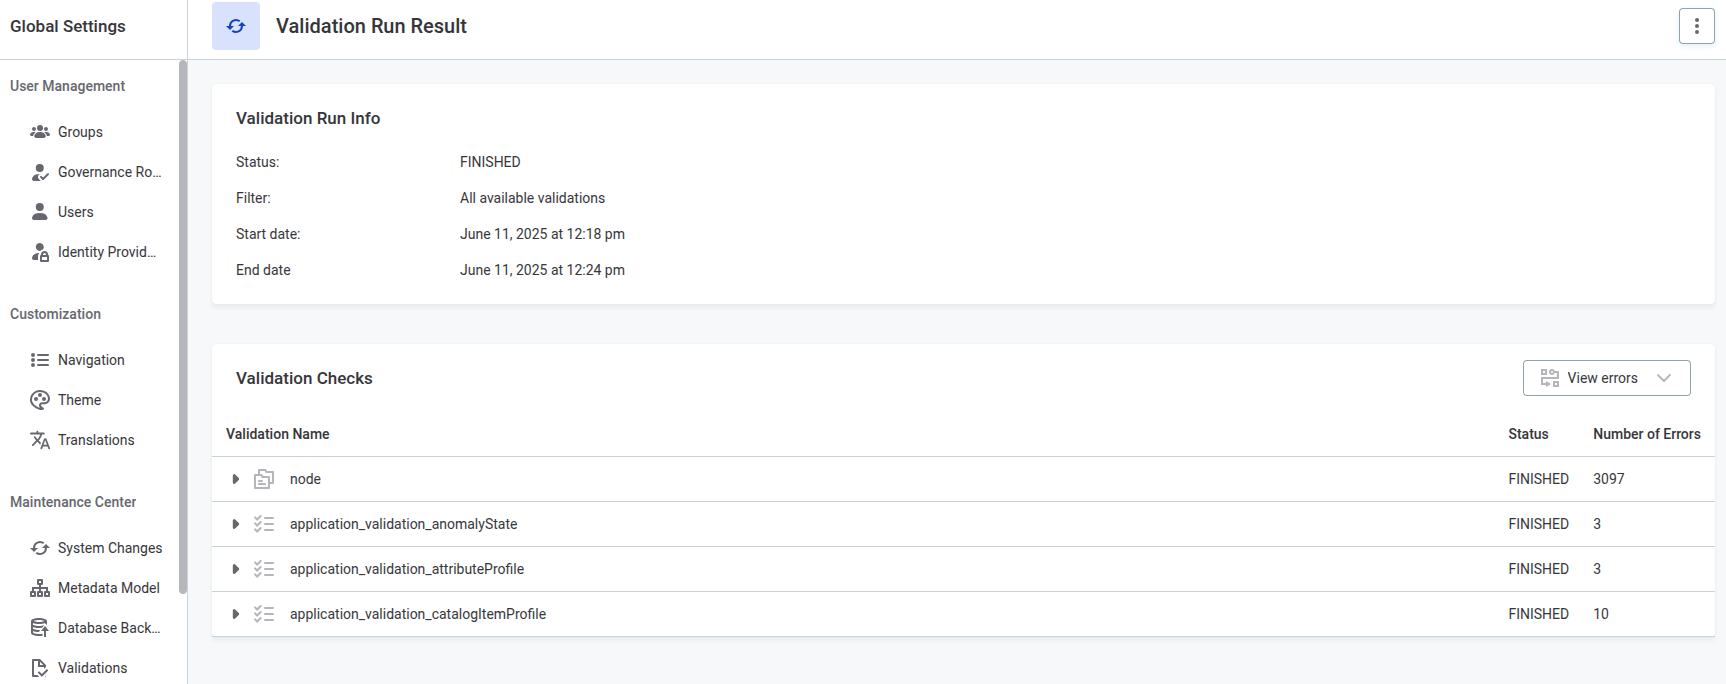Click the System Changes icon
The image size is (1726, 684).
coord(40,548)
